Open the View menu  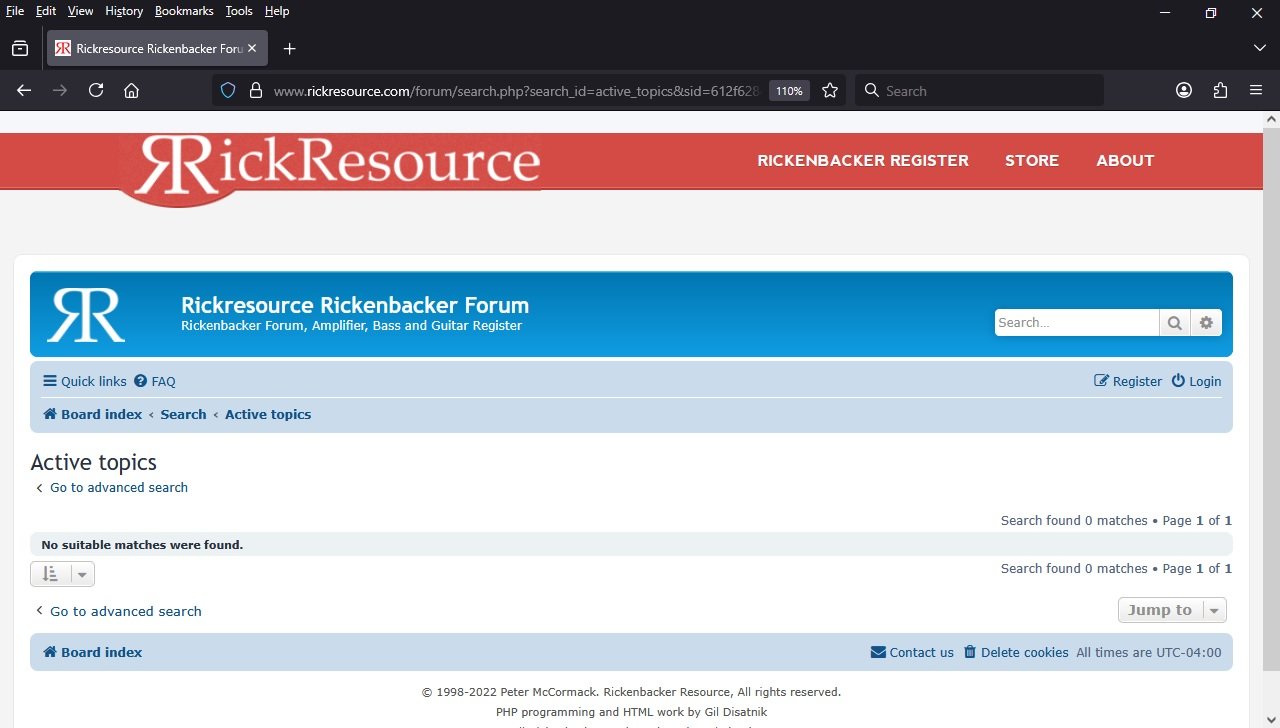click(80, 11)
